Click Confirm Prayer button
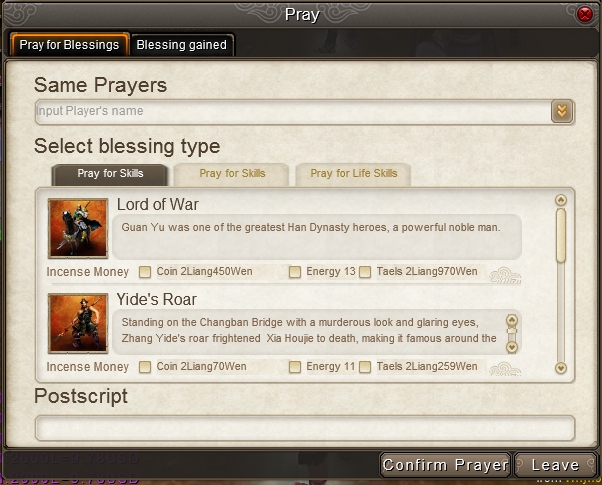Viewport: 602px width, 485px height. pos(445,465)
